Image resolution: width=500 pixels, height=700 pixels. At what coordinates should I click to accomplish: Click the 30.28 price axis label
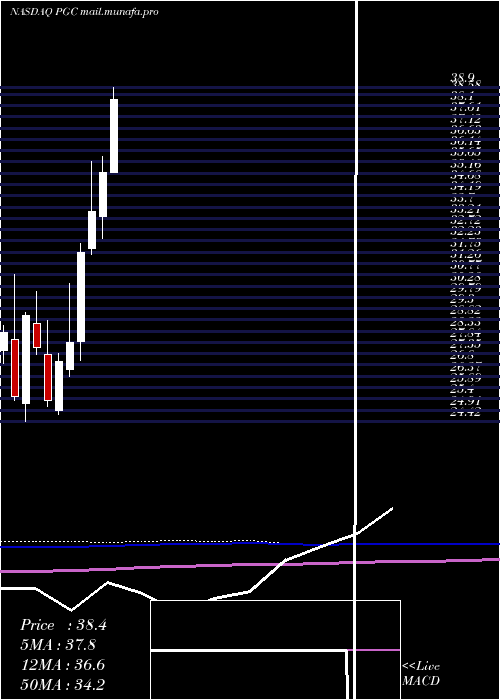pos(465,278)
